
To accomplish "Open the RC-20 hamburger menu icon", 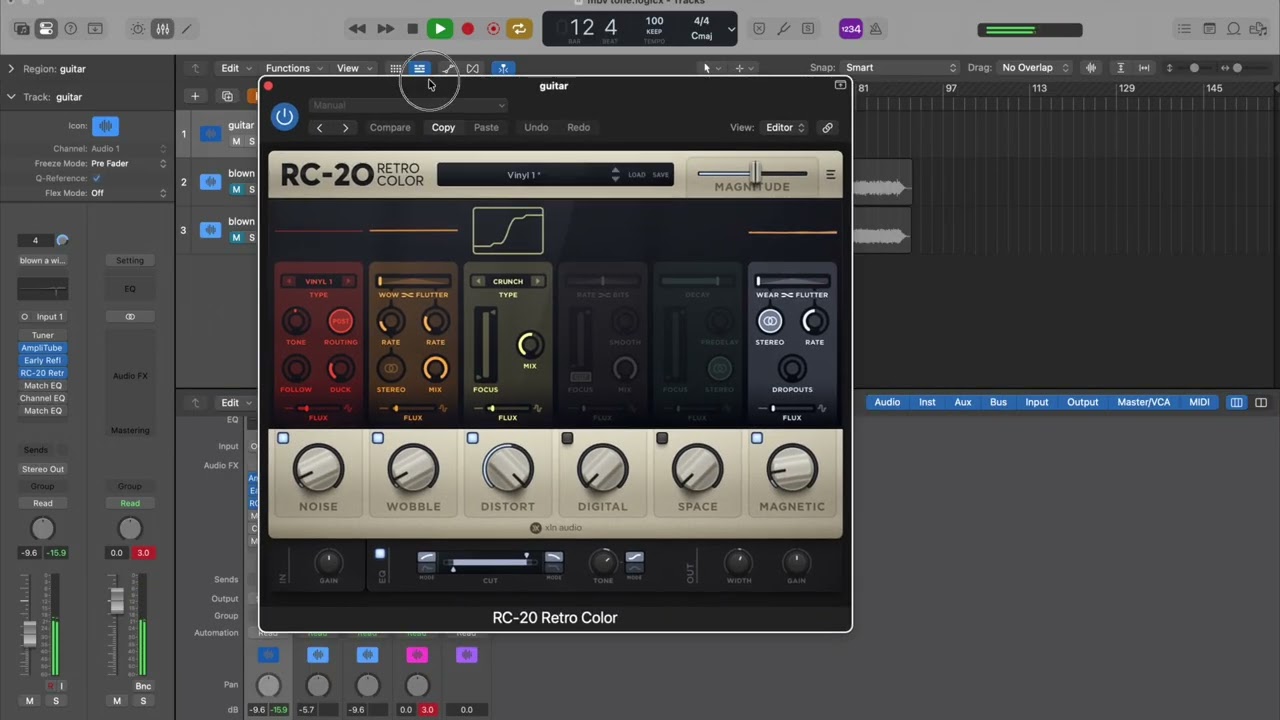I will click(x=830, y=175).
